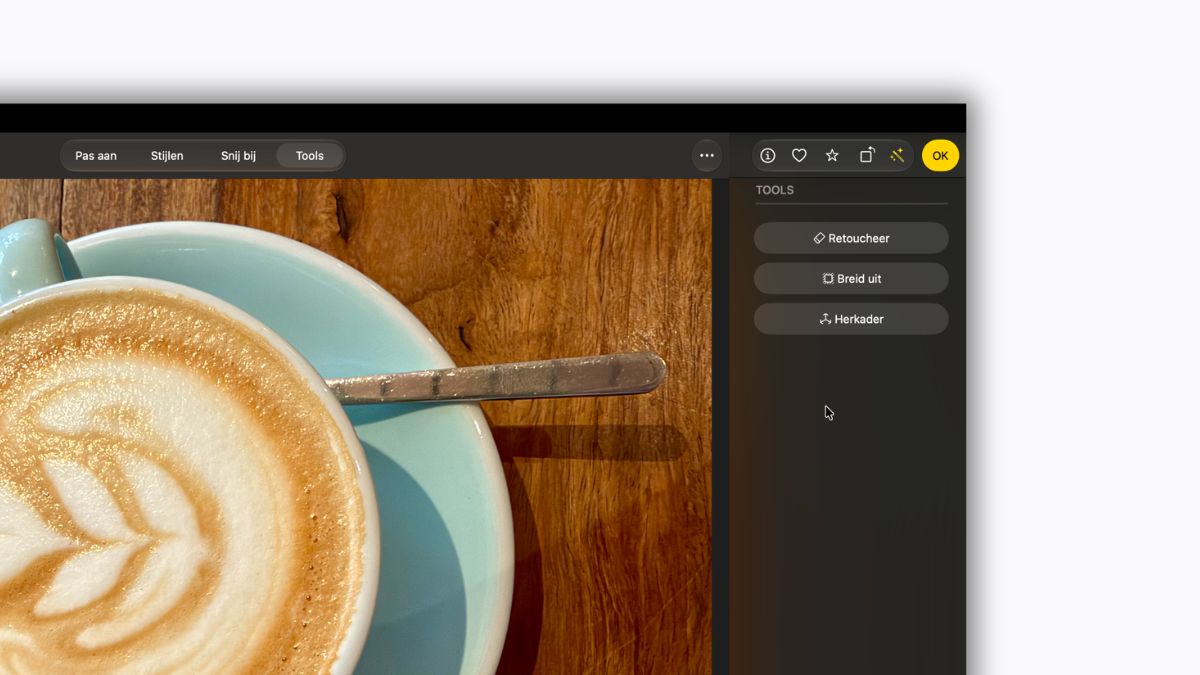The width and height of the screenshot is (1200, 675).
Task: Apply auto enhance with the magic wand
Action: (x=897, y=156)
